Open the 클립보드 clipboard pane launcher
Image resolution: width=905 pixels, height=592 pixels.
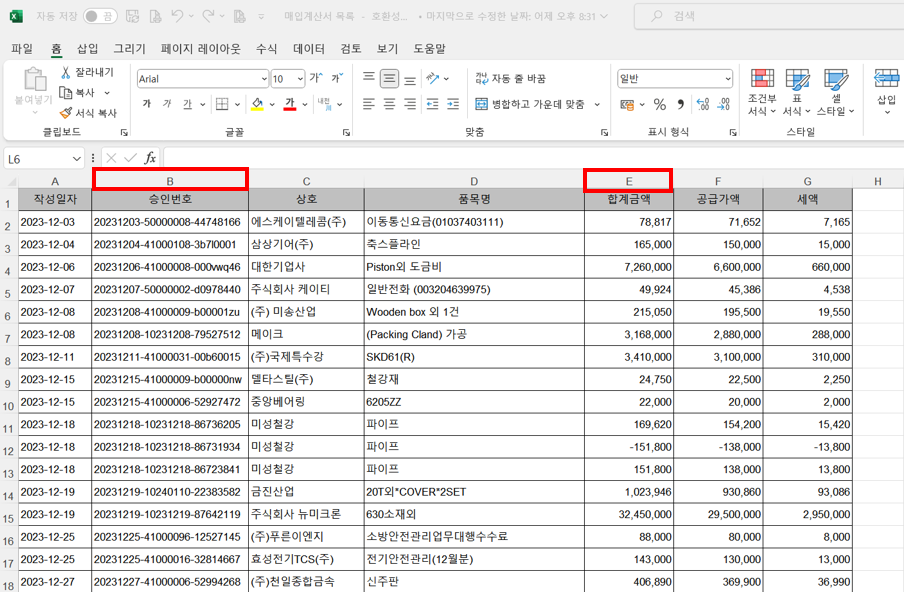click(x=124, y=133)
